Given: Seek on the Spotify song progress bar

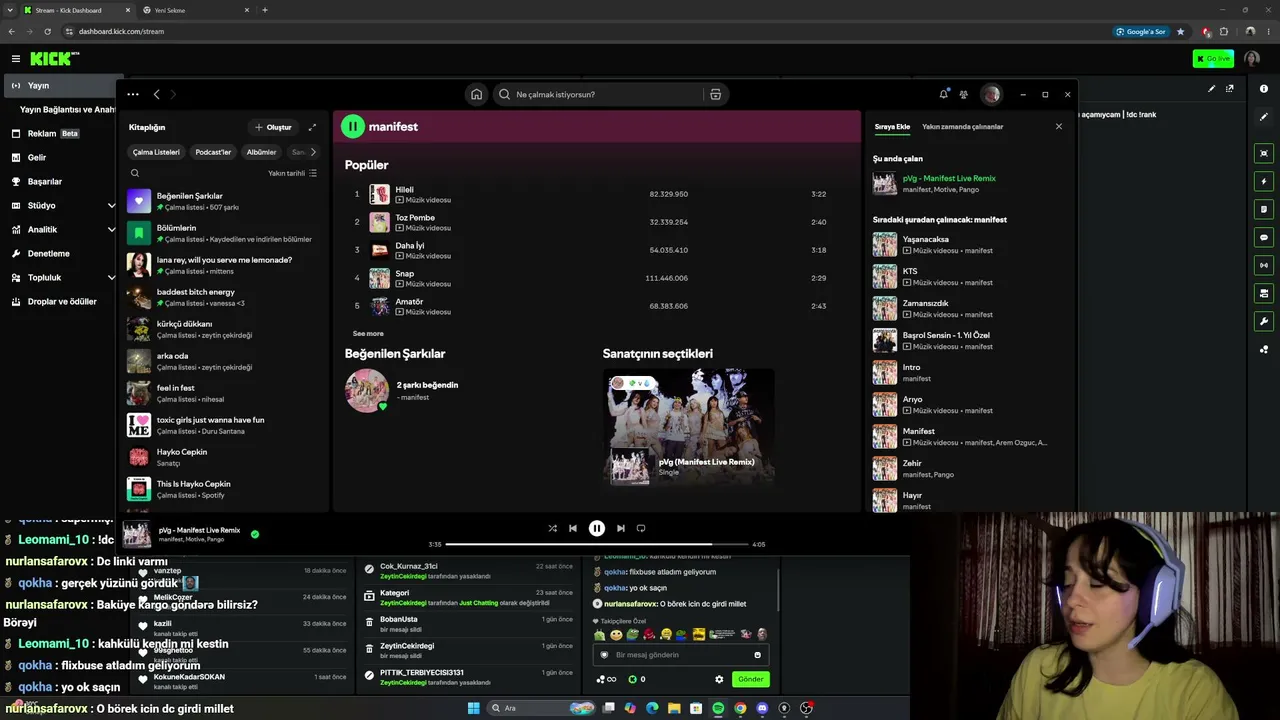Looking at the screenshot, I should [x=596, y=544].
